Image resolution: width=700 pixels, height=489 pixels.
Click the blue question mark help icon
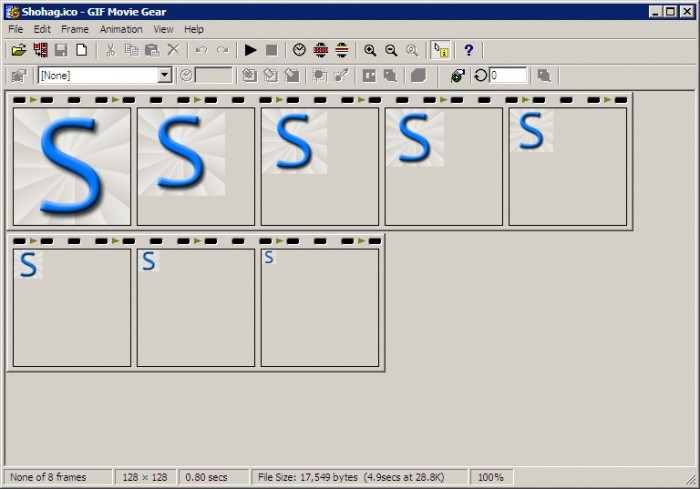pos(468,50)
